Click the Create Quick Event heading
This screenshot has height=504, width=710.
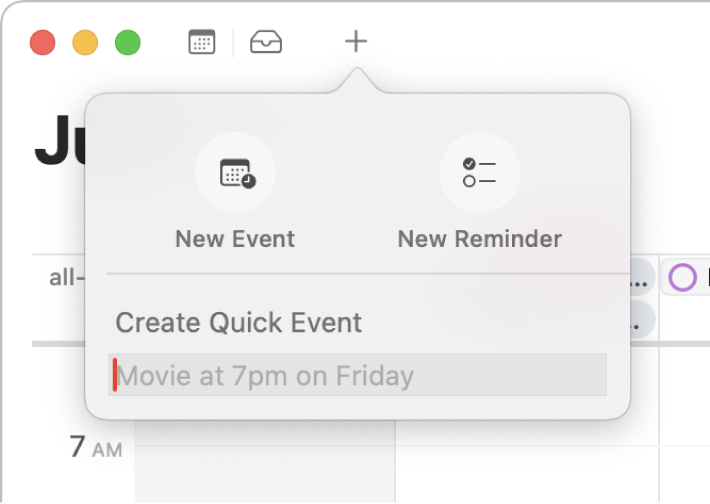pyautogui.click(x=239, y=323)
